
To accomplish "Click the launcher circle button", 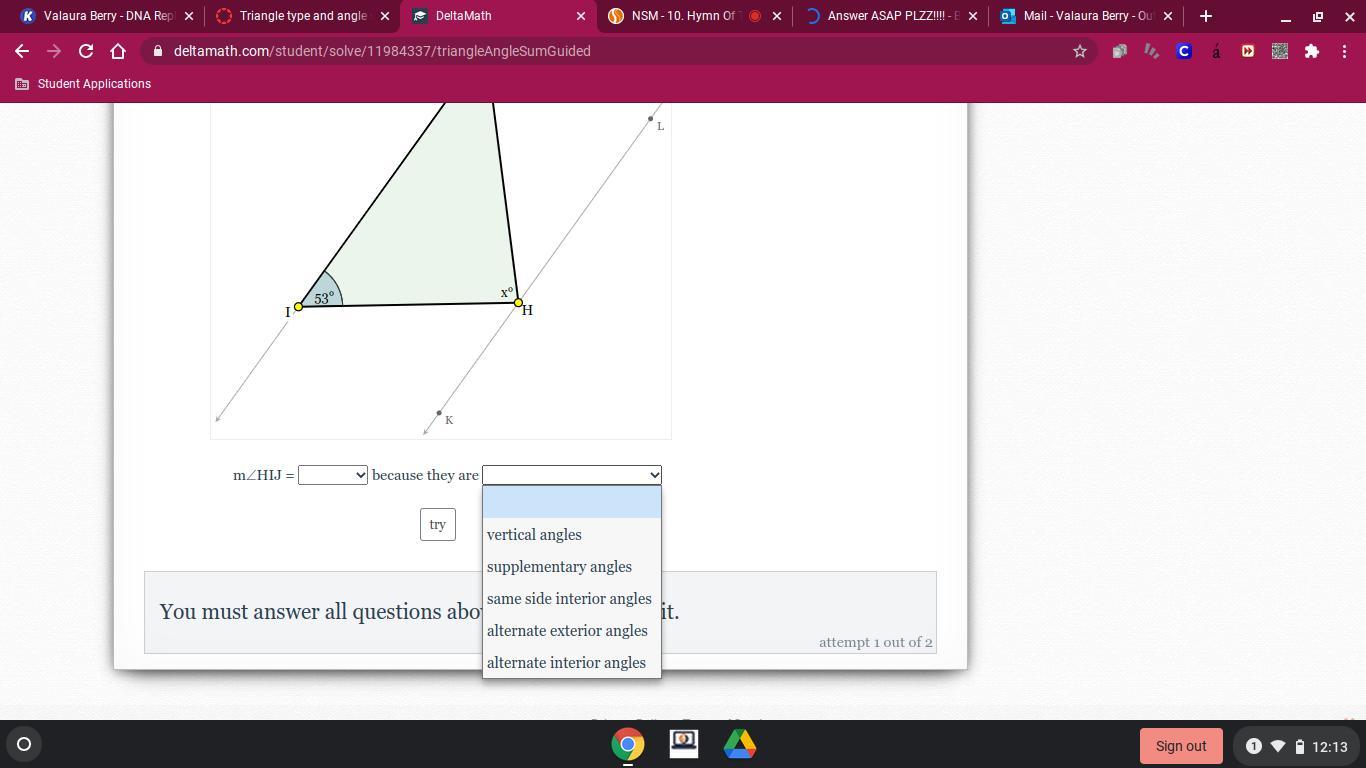I will 24,744.
